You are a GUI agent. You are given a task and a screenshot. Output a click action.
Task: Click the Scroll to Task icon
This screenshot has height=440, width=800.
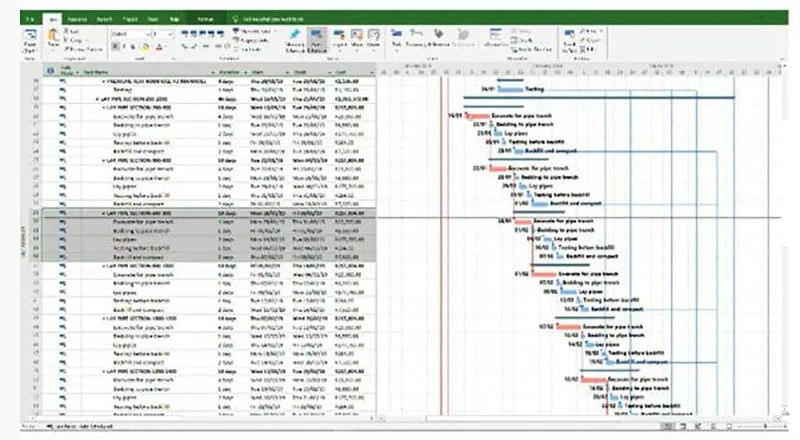(569, 39)
